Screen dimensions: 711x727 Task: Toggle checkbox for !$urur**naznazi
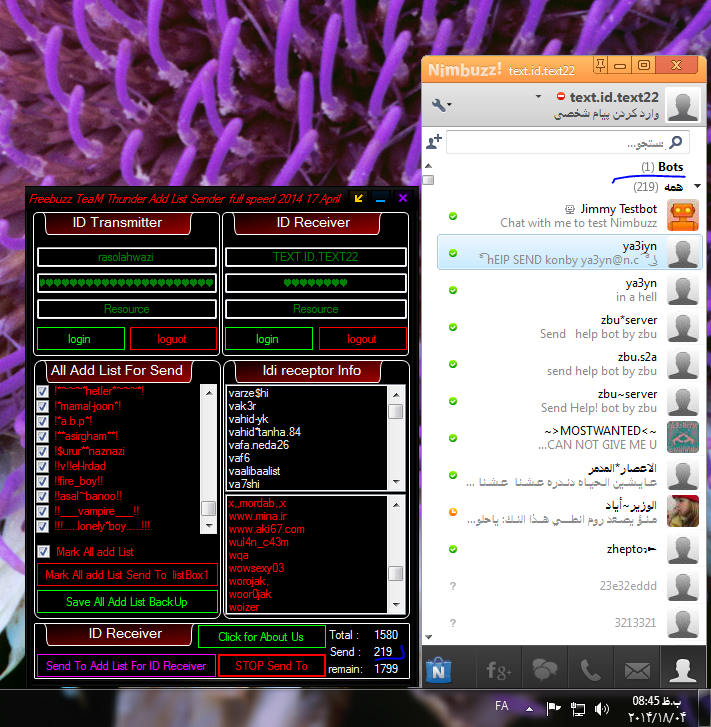coord(43,451)
